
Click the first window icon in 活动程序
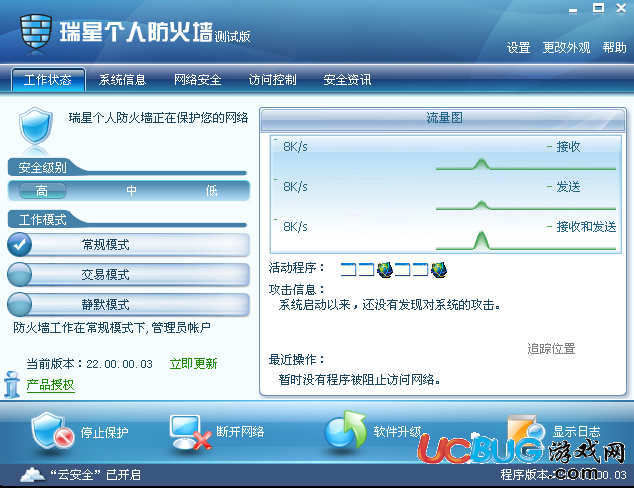click(349, 269)
